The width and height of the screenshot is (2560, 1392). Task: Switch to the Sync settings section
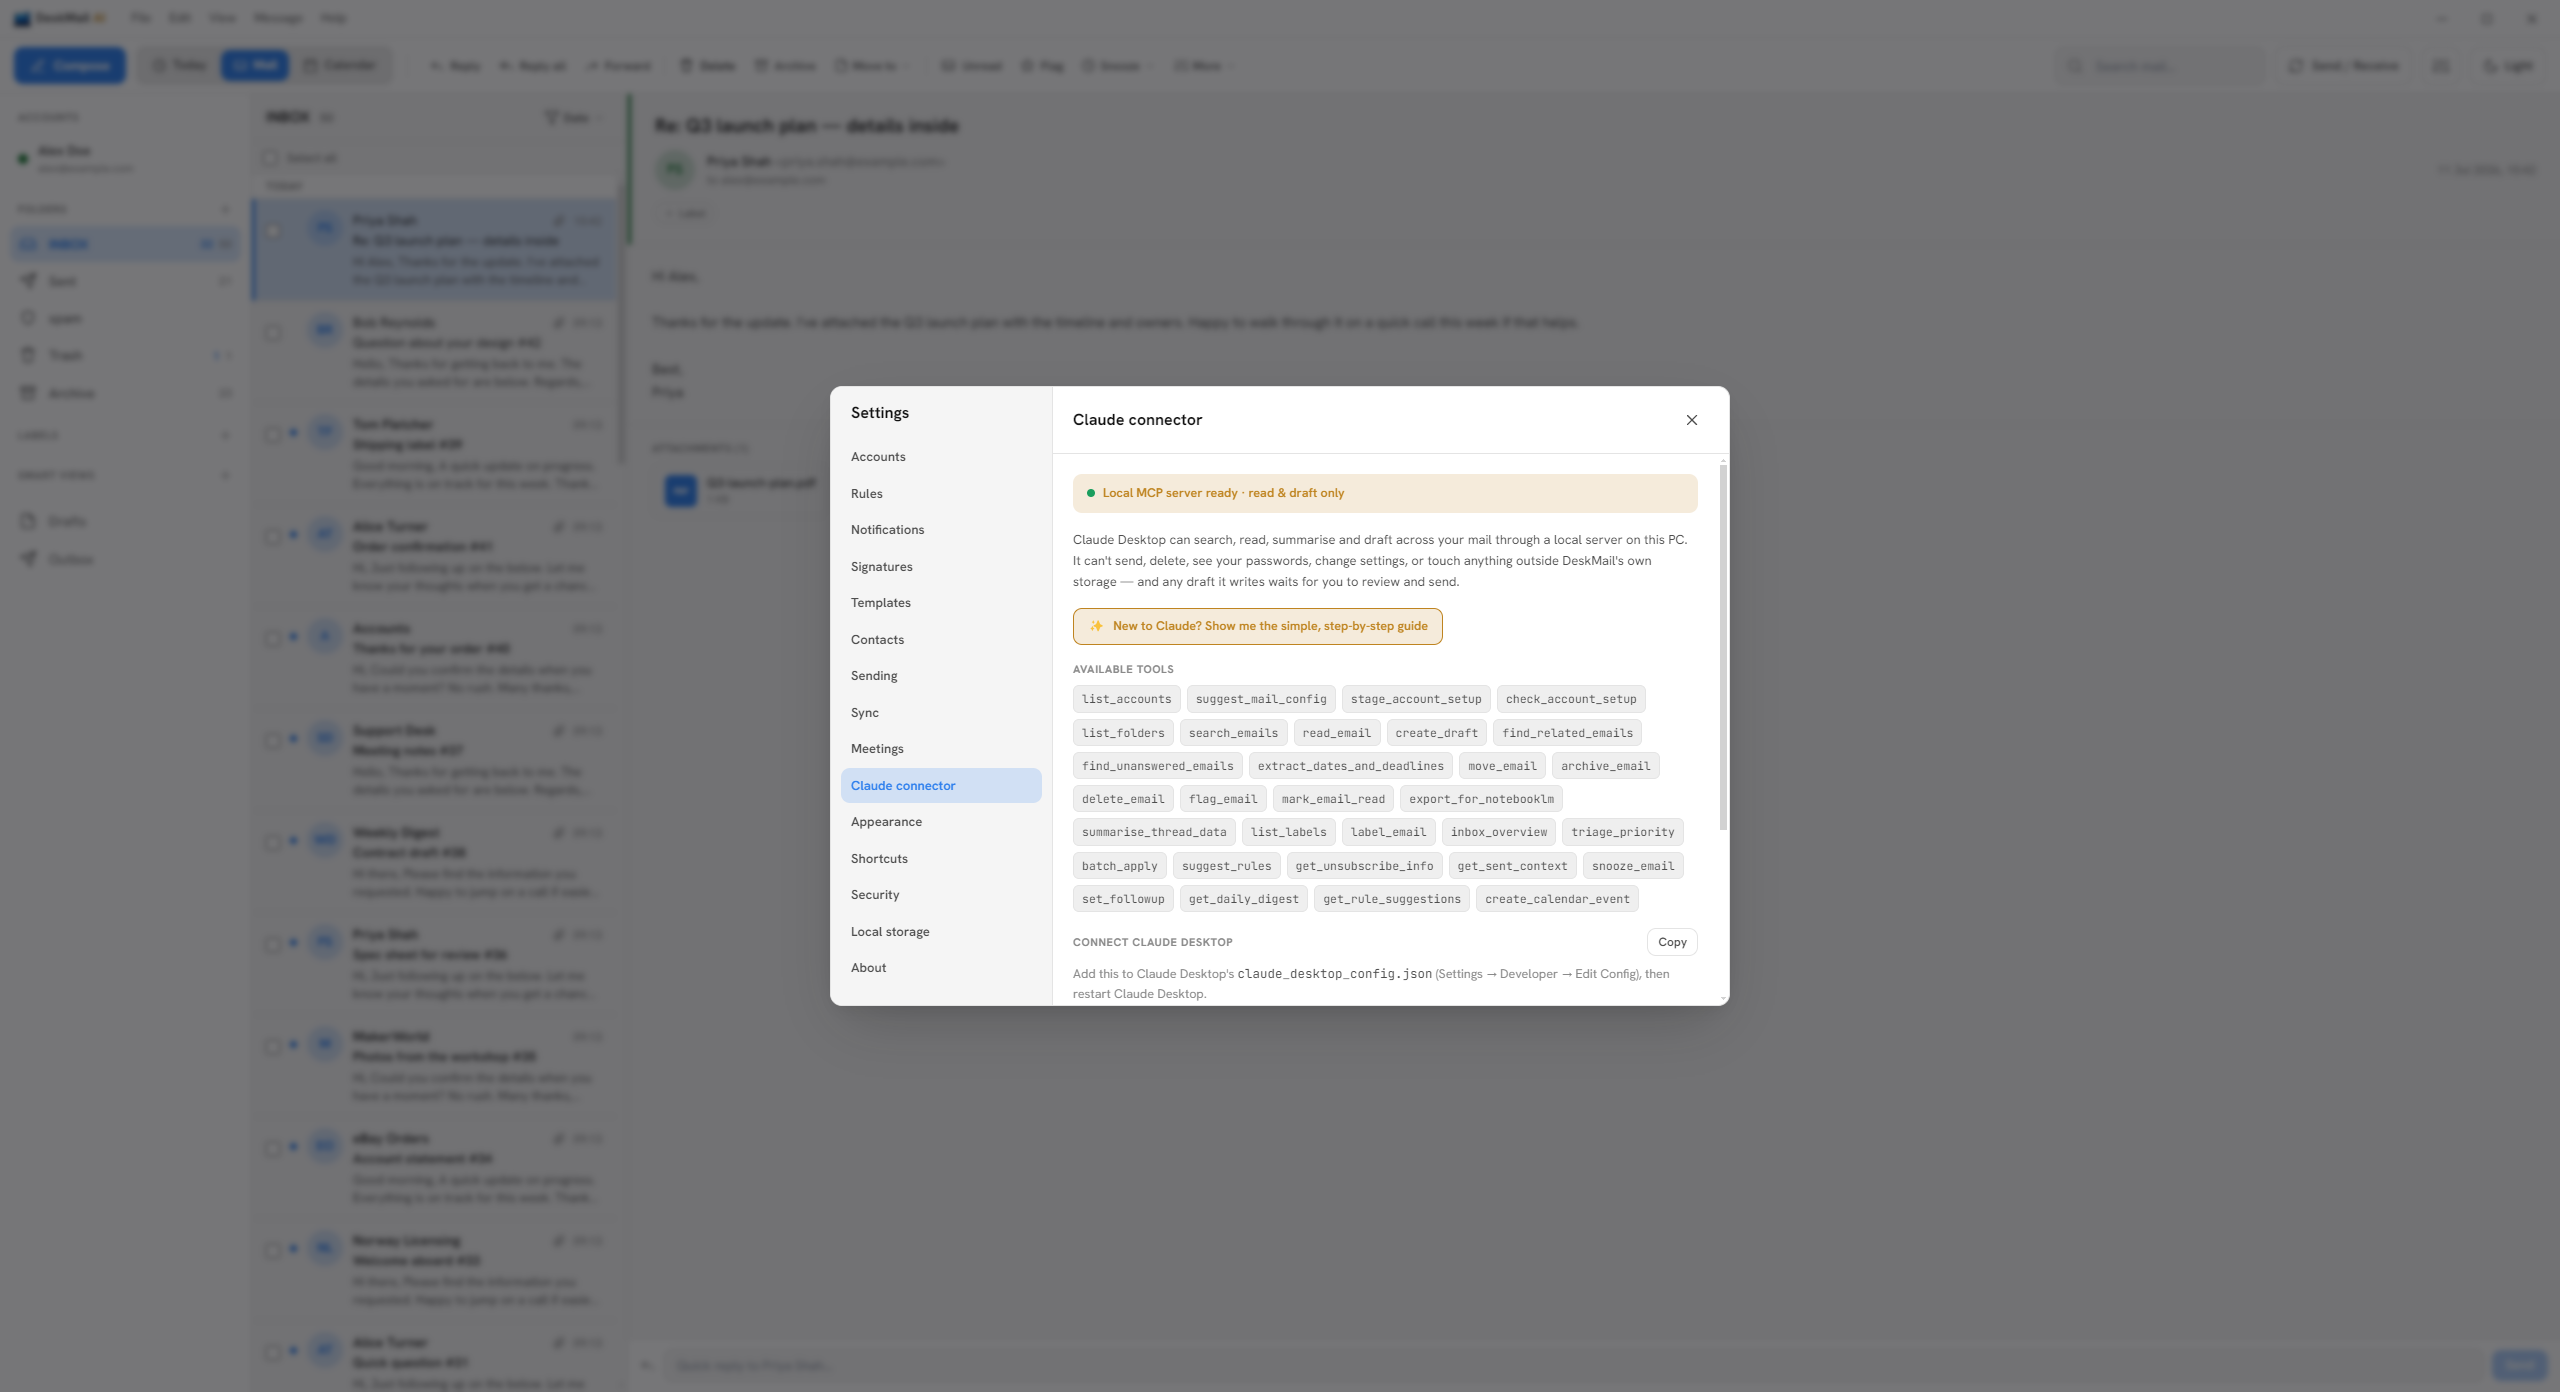[x=941, y=713]
